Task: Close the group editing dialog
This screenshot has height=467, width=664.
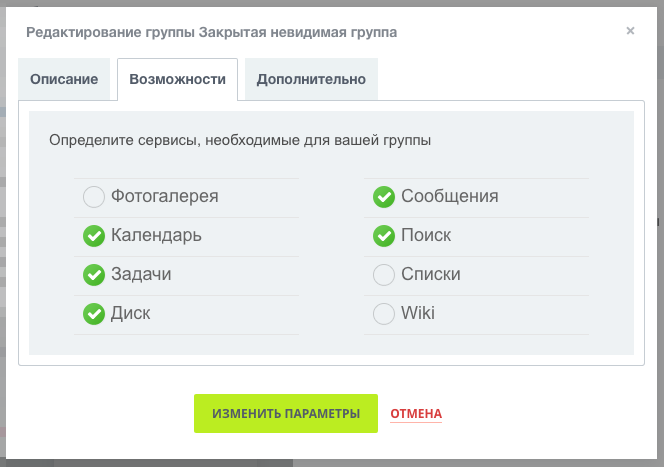Action: [630, 31]
